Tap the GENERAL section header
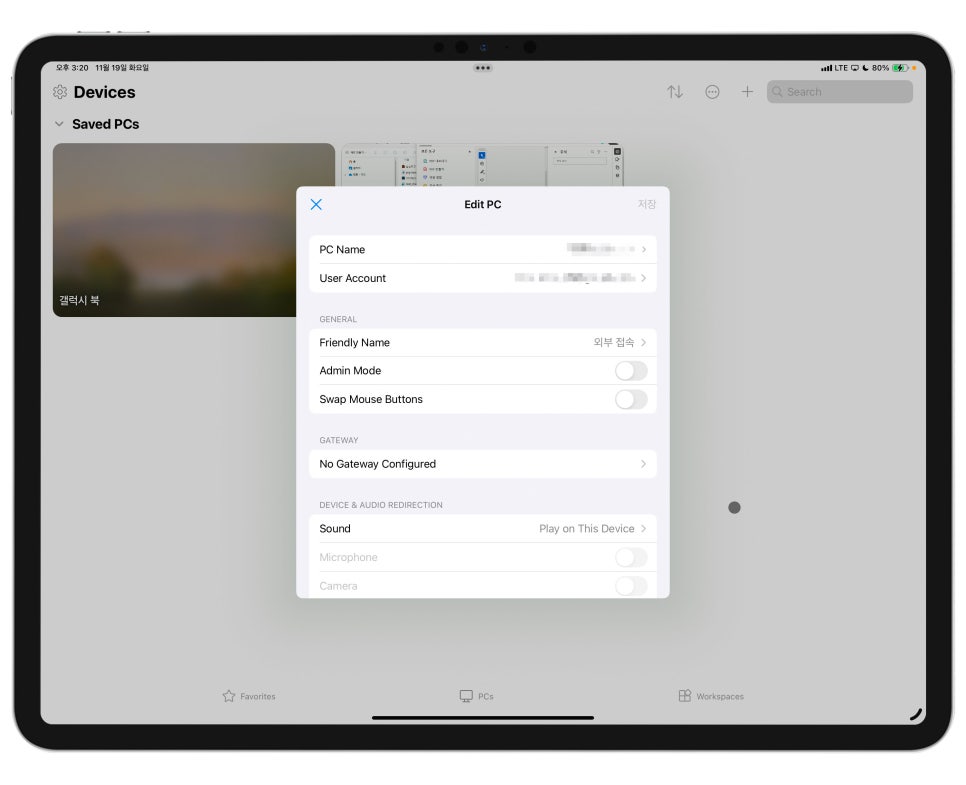Screen dimensions: 966x785 point(338,319)
